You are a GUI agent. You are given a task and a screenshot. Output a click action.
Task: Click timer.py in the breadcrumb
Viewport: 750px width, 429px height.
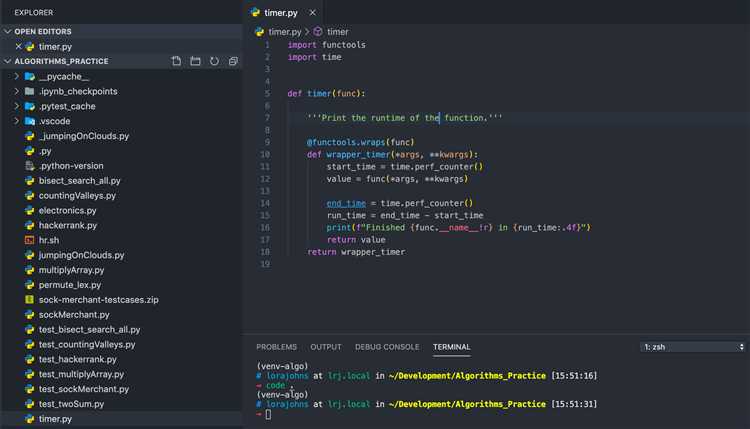[285, 32]
